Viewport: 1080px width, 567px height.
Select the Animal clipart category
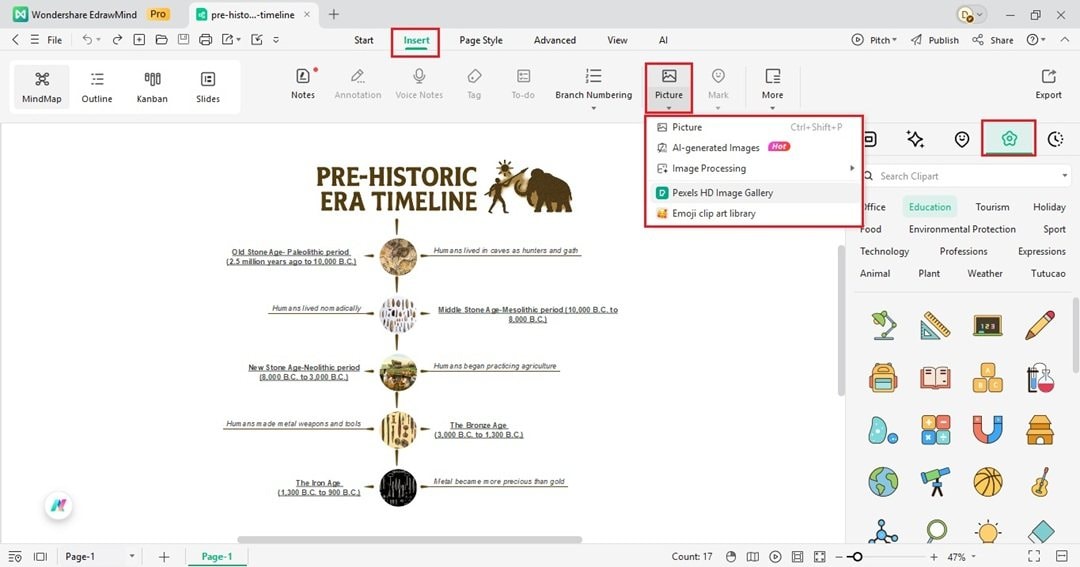pos(875,274)
